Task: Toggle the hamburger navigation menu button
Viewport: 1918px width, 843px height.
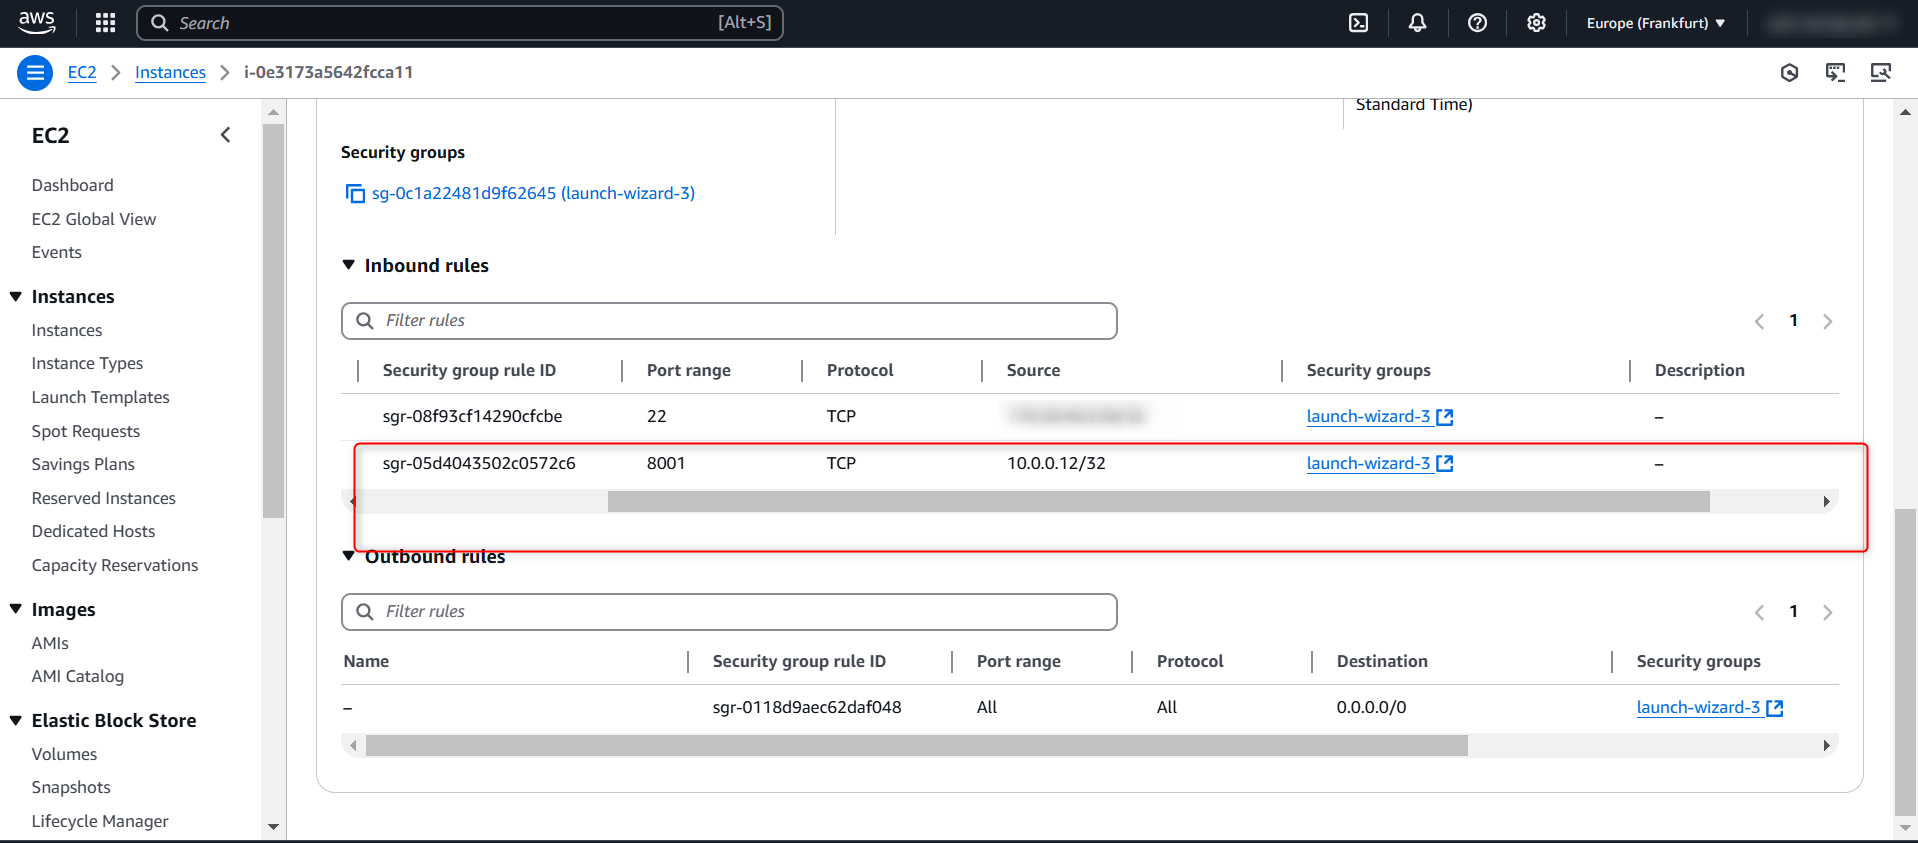Action: click(35, 73)
